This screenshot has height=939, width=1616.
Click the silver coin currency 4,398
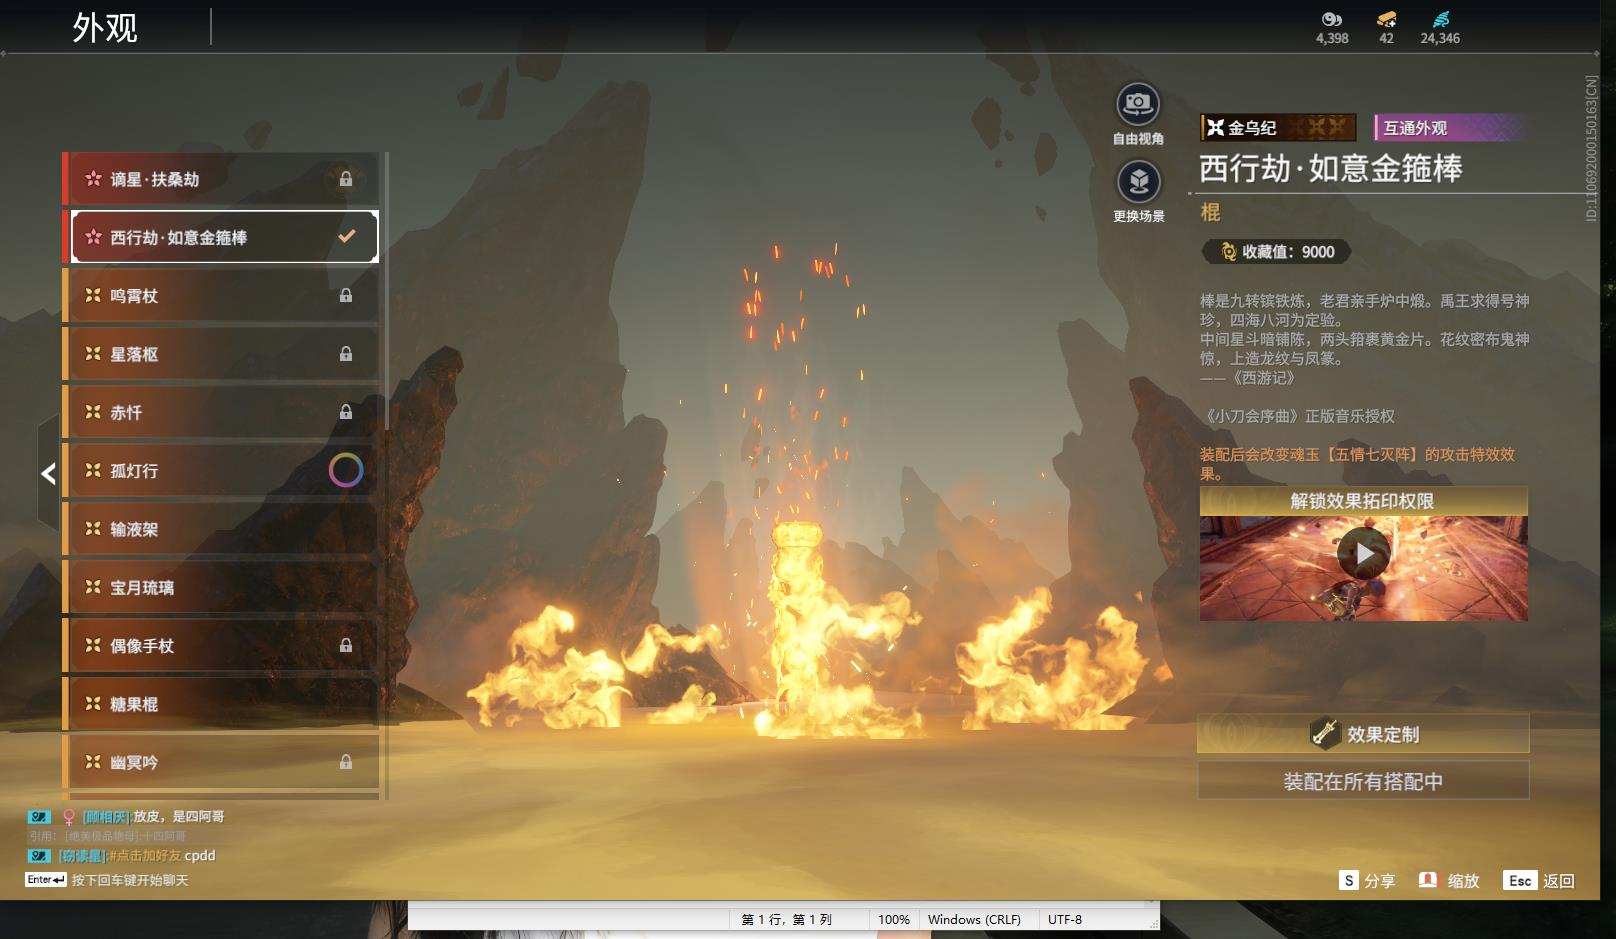(x=1332, y=28)
